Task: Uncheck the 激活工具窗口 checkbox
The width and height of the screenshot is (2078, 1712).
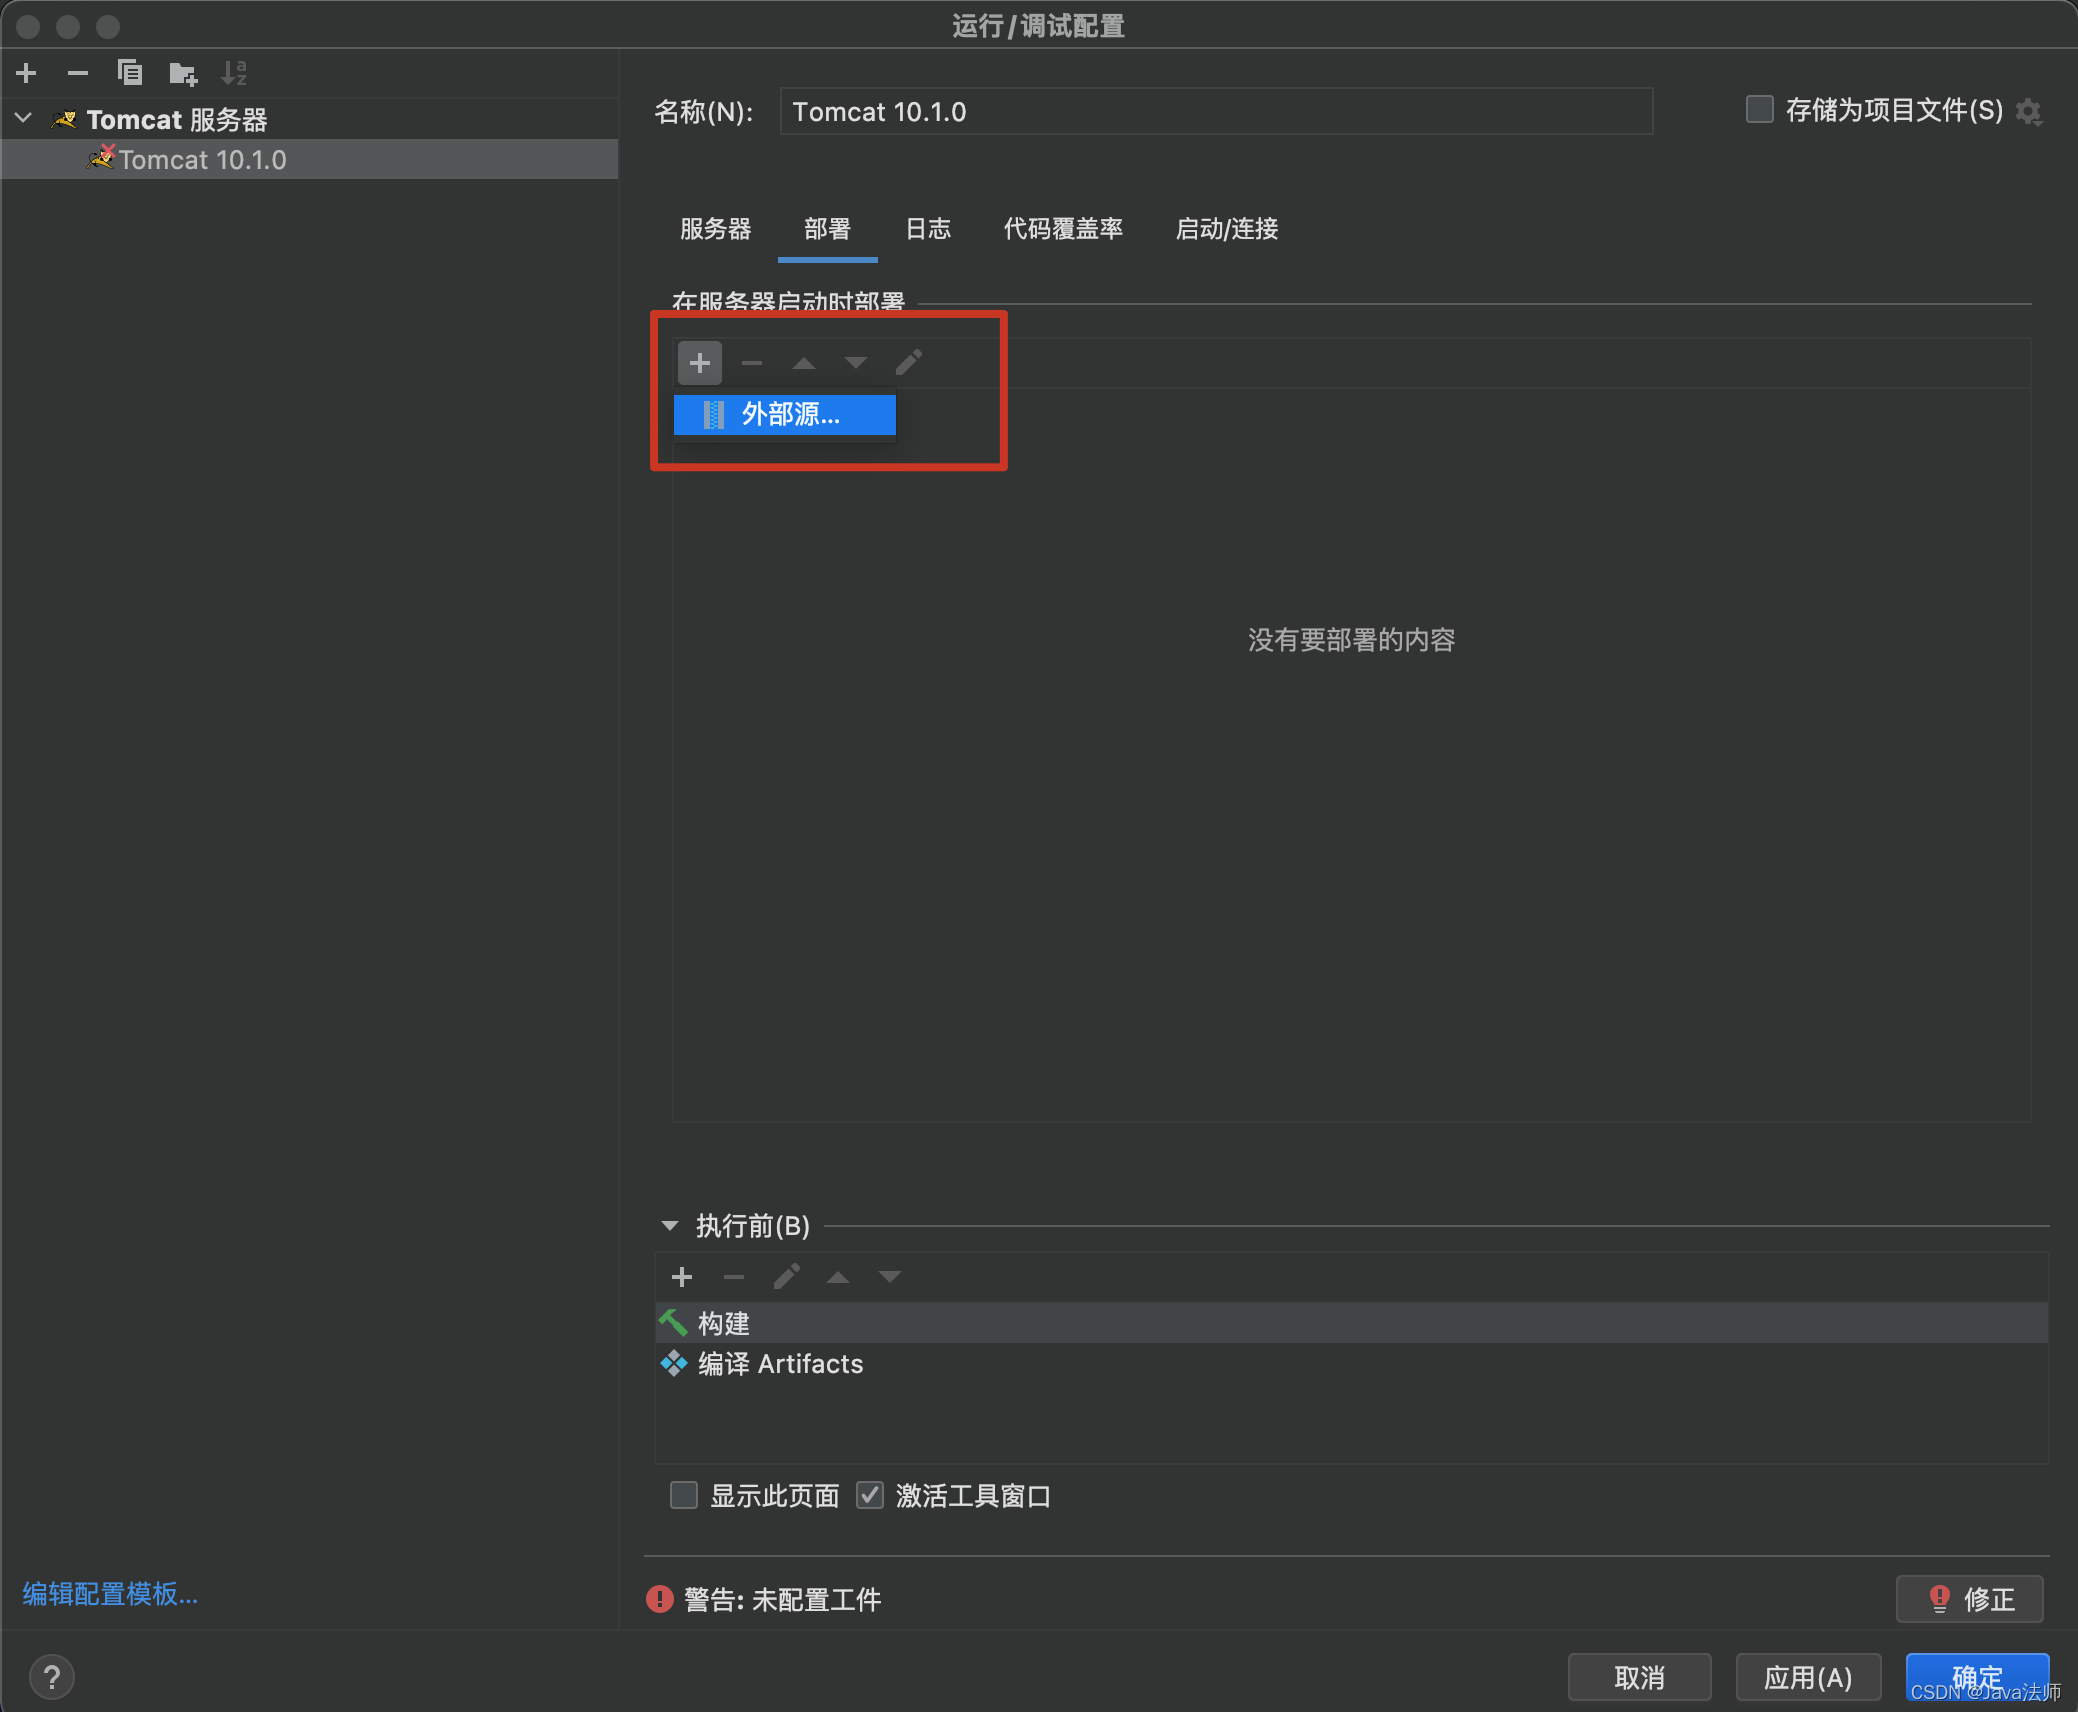Action: (870, 1495)
